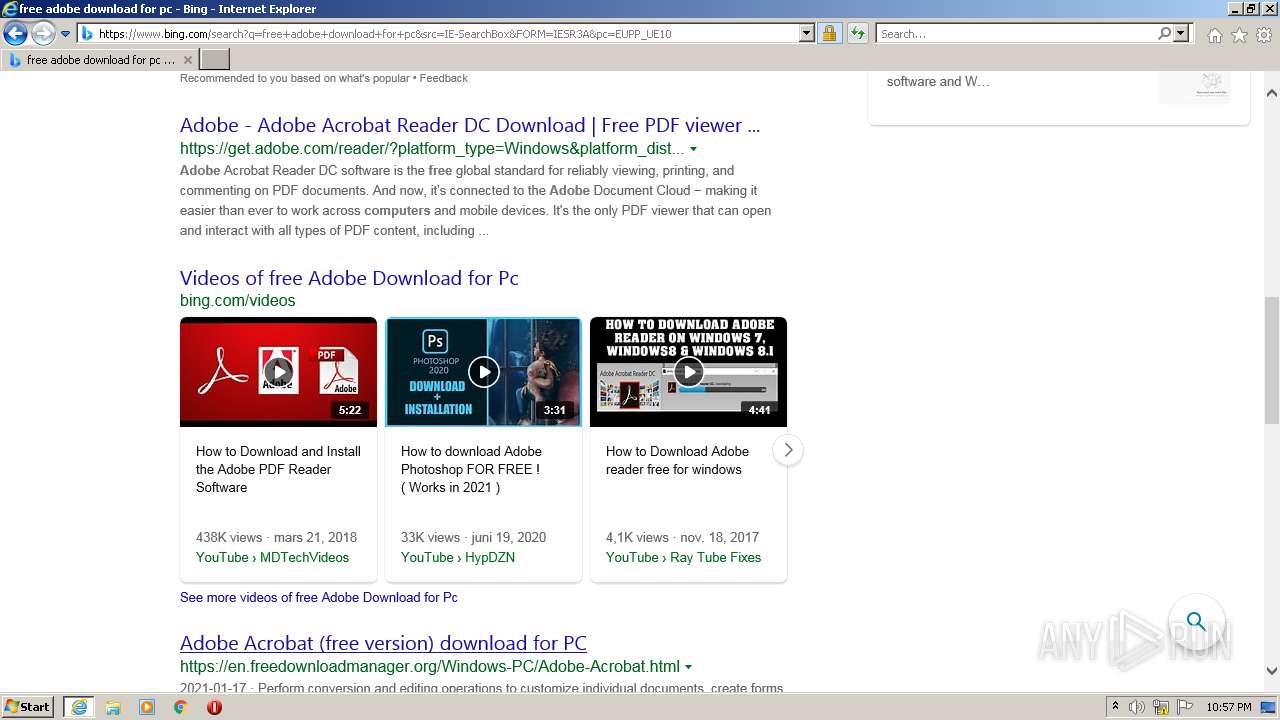
Task: Click the Feedback link under recommendations
Action: click(x=443, y=78)
